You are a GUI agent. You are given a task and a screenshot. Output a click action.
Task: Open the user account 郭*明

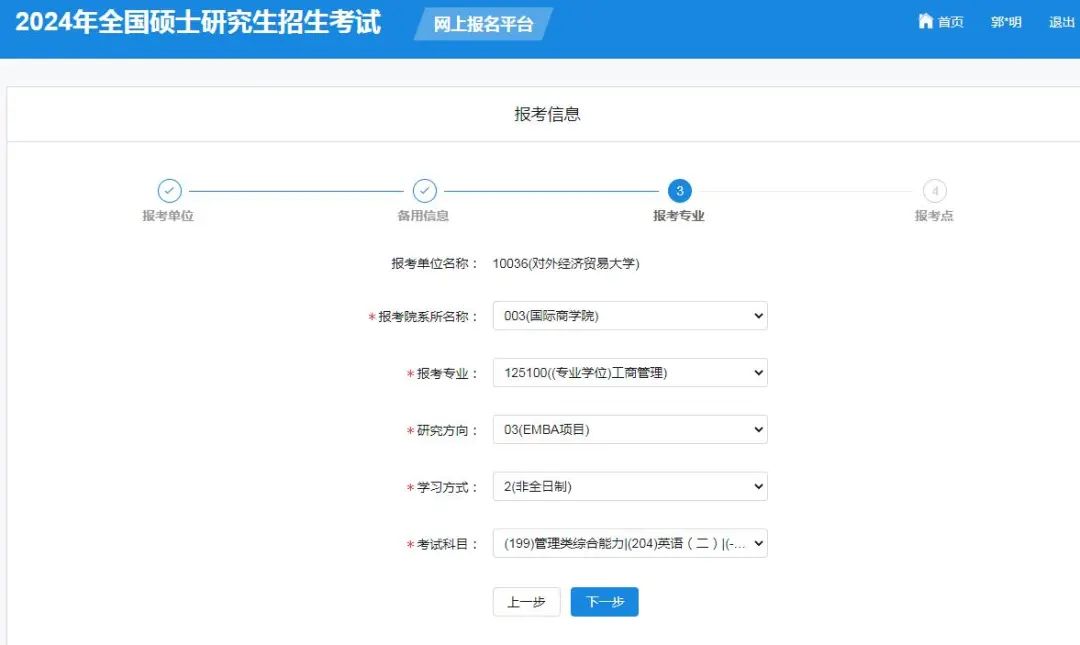[1006, 22]
